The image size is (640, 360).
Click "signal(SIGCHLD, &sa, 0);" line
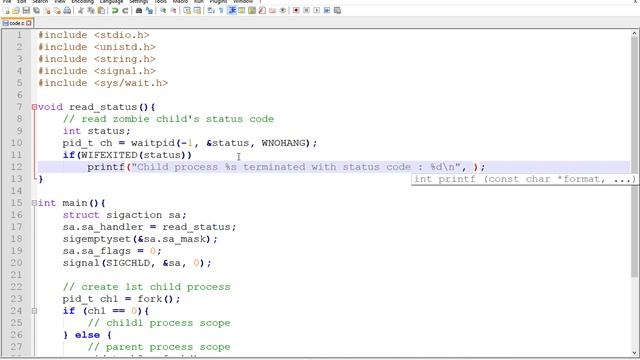(x=137, y=263)
